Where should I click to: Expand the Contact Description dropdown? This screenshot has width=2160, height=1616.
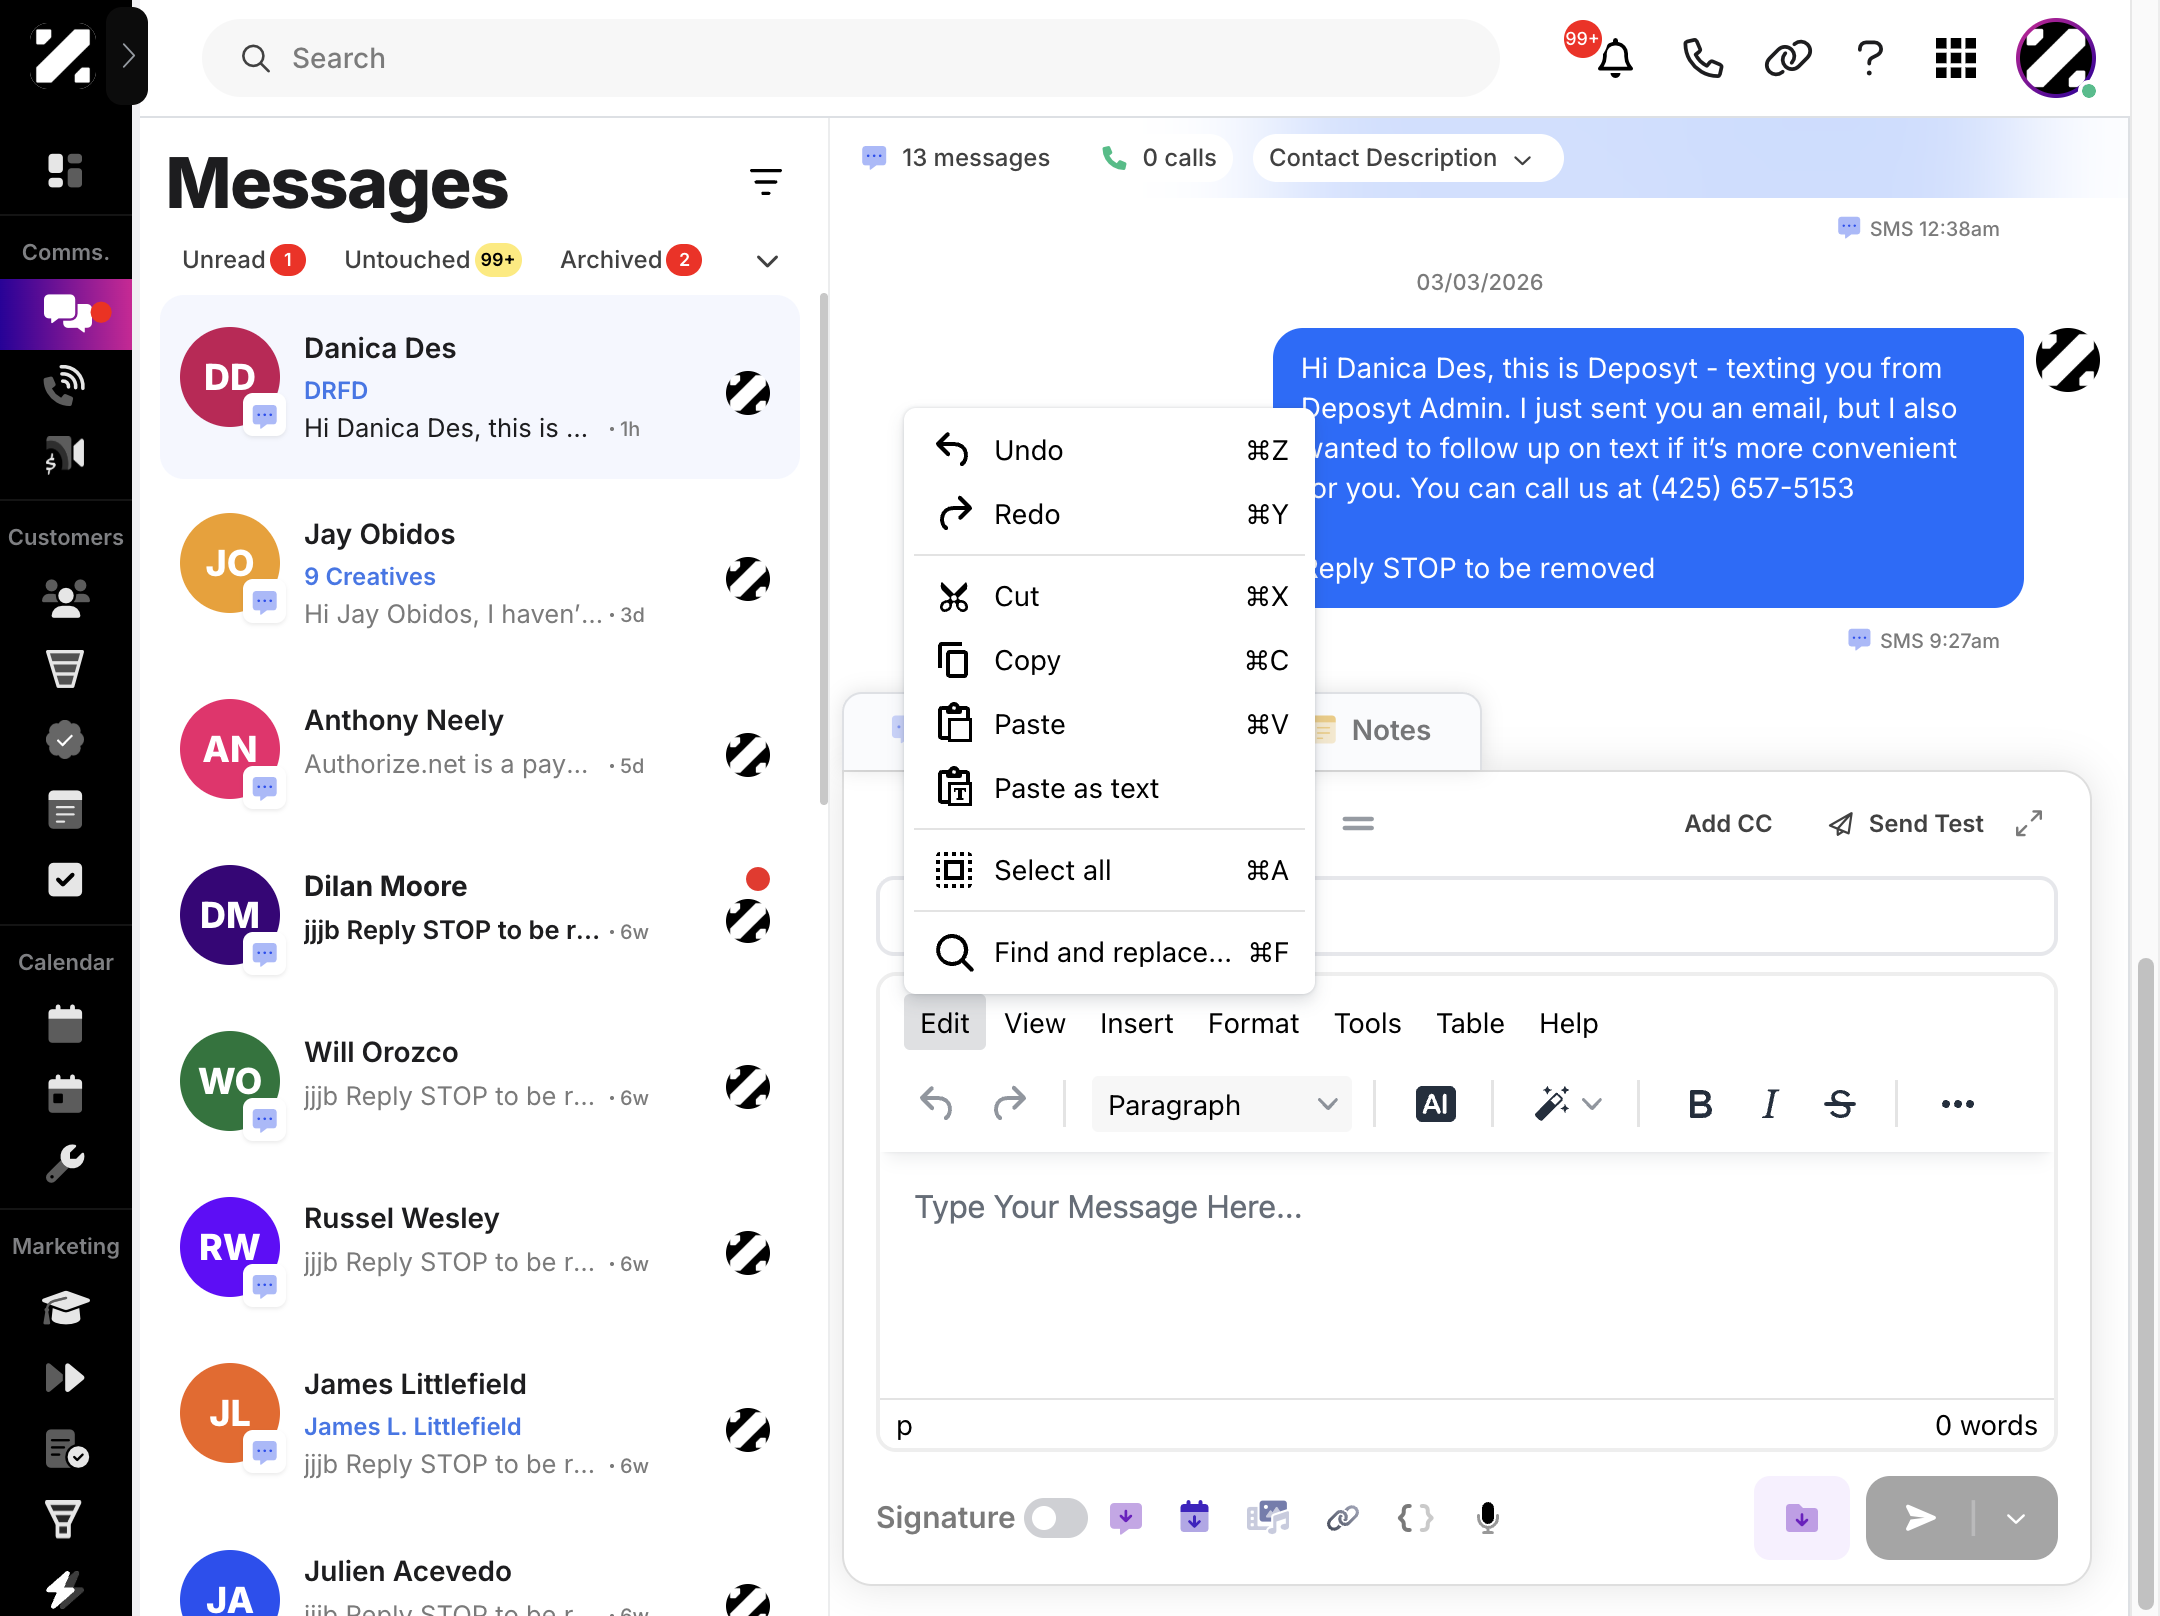coord(1407,158)
